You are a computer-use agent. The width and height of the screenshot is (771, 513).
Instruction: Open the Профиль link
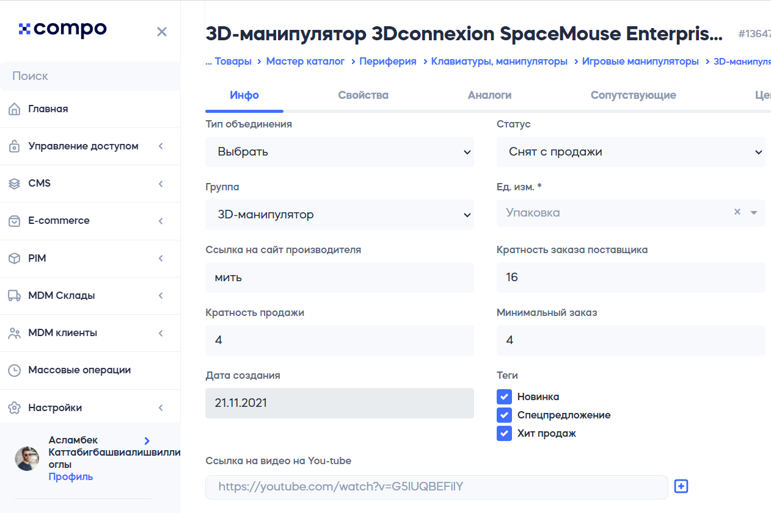pyautogui.click(x=70, y=477)
